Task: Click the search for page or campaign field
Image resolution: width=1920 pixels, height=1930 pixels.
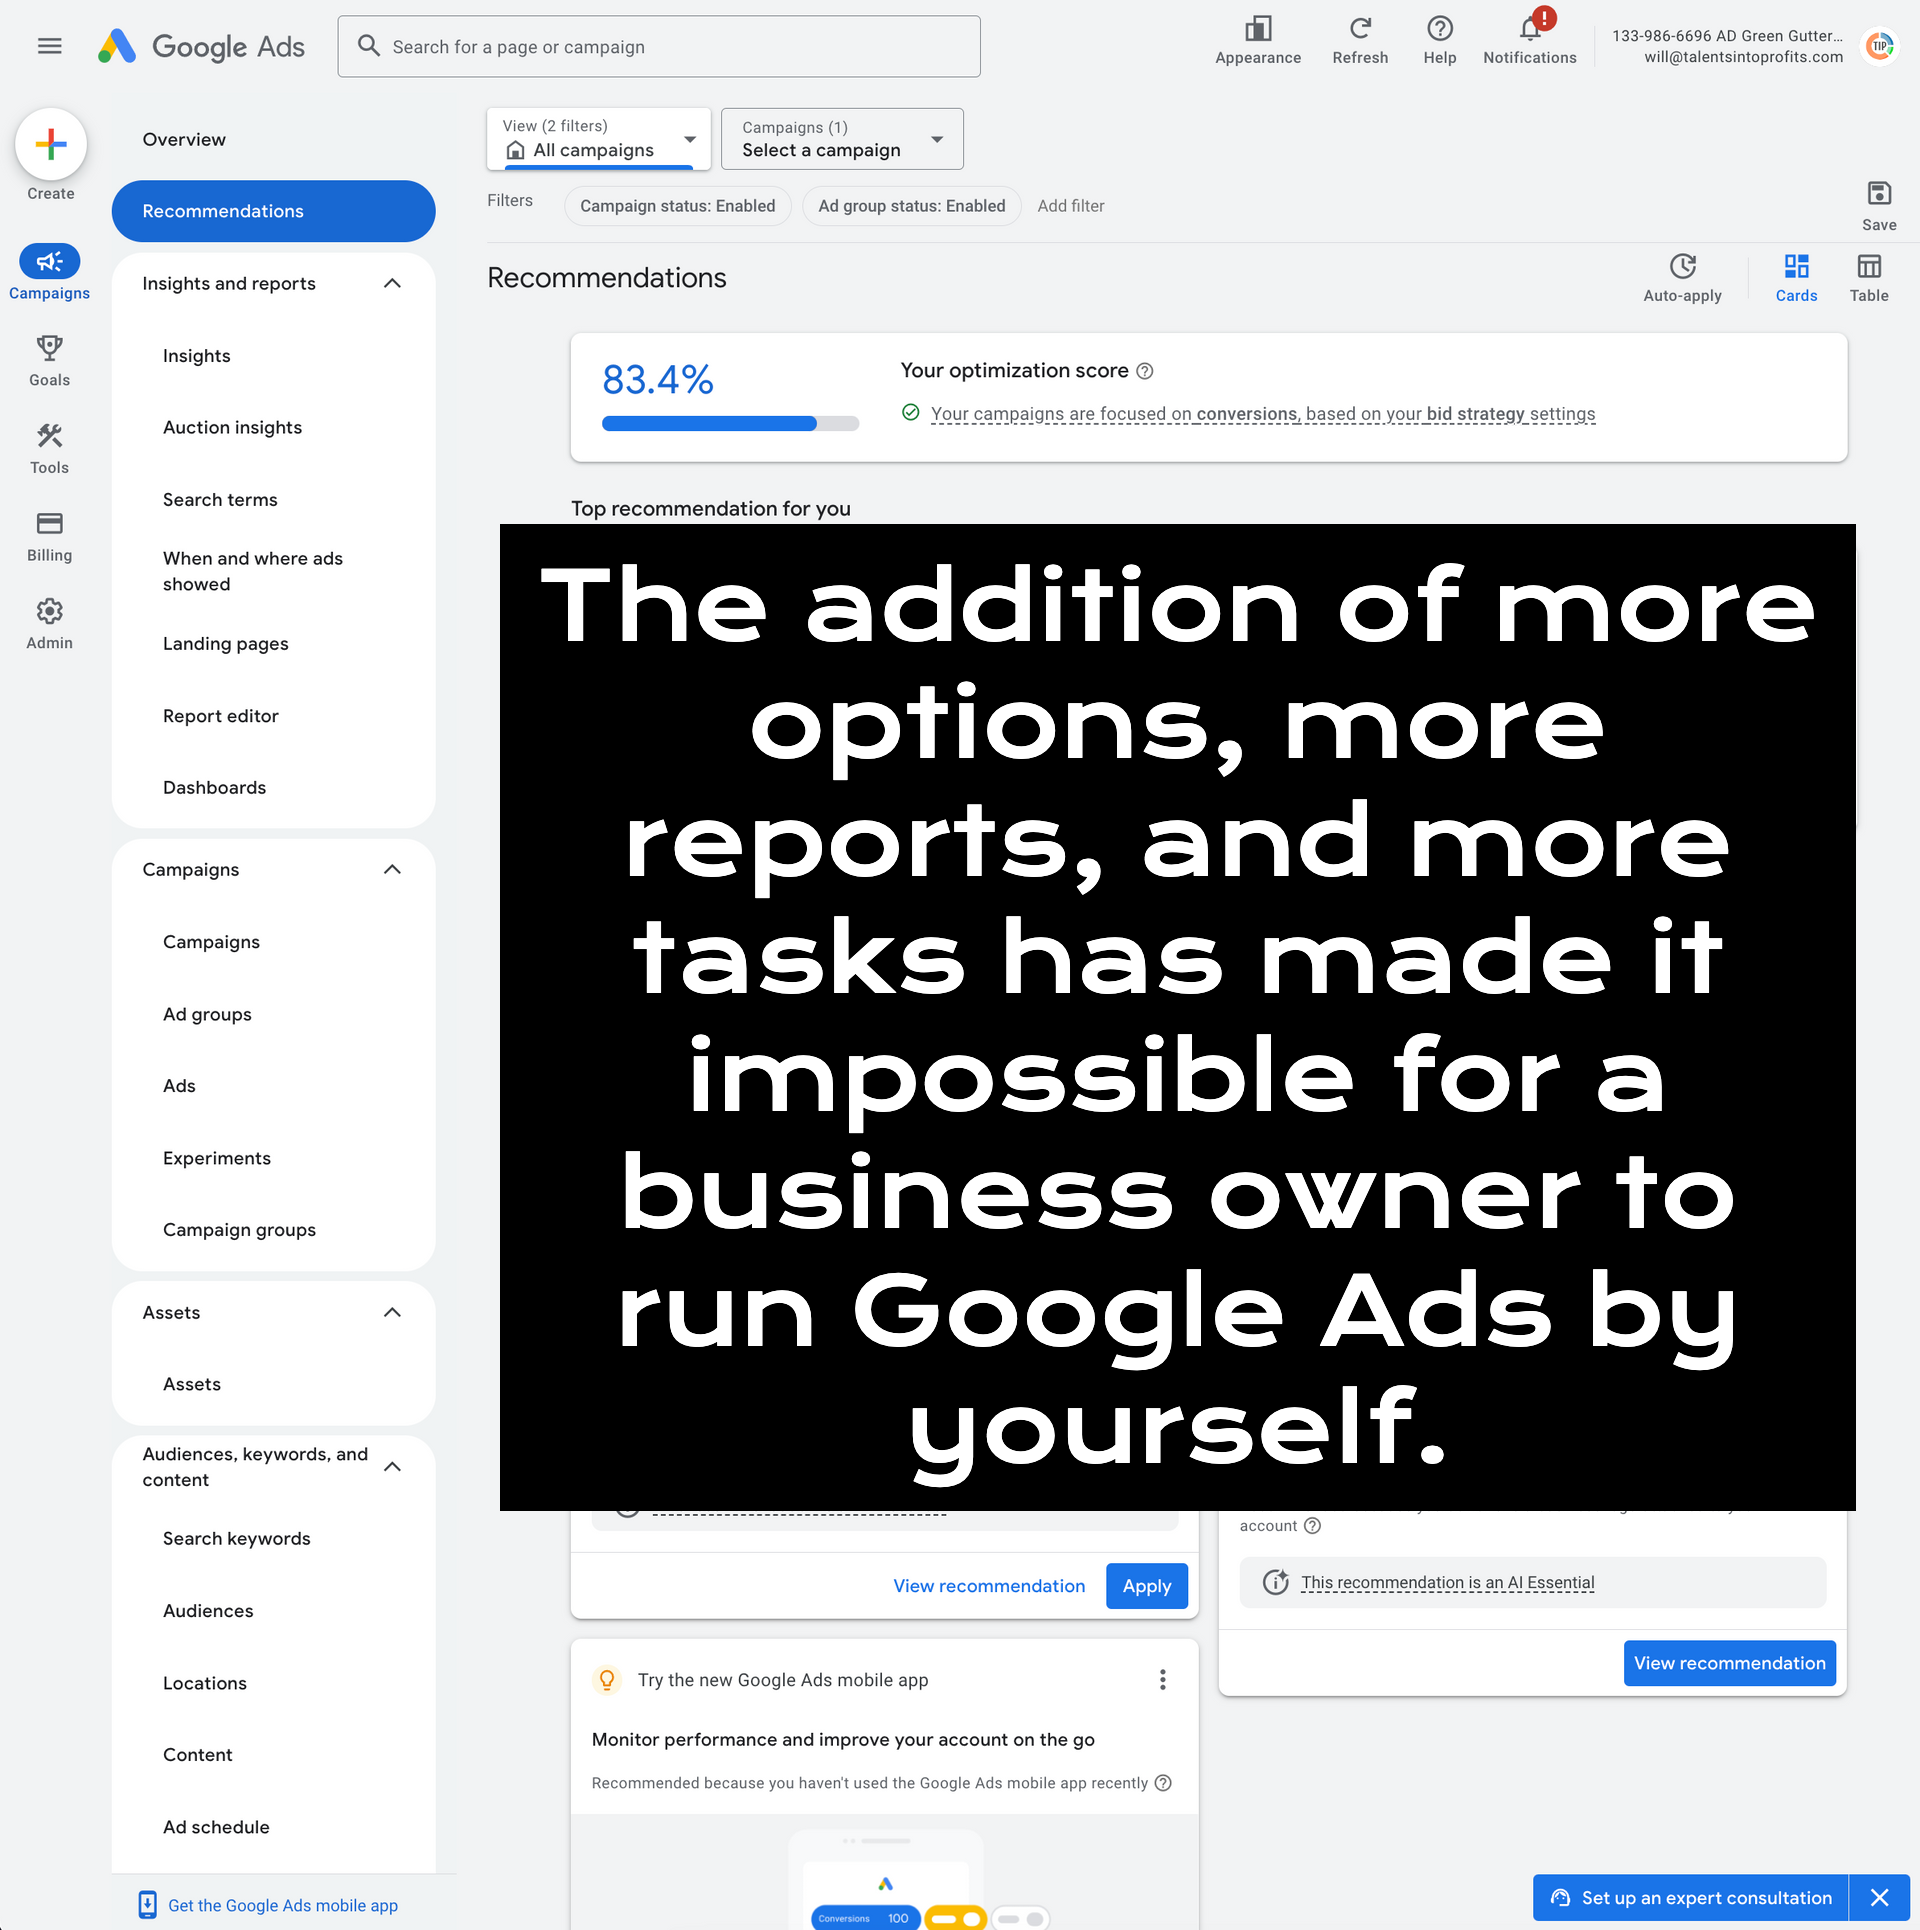Action: pos(659,46)
